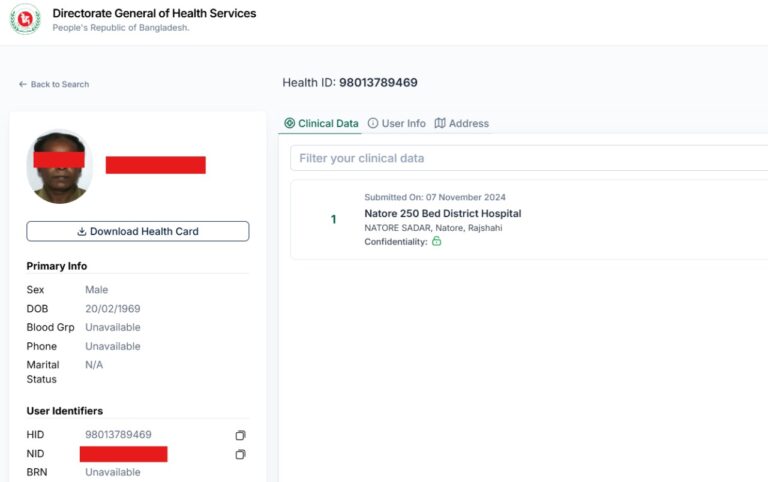The height and width of the screenshot is (482, 768).
Task: Select record number 1 in clinical list
Action: (333, 220)
